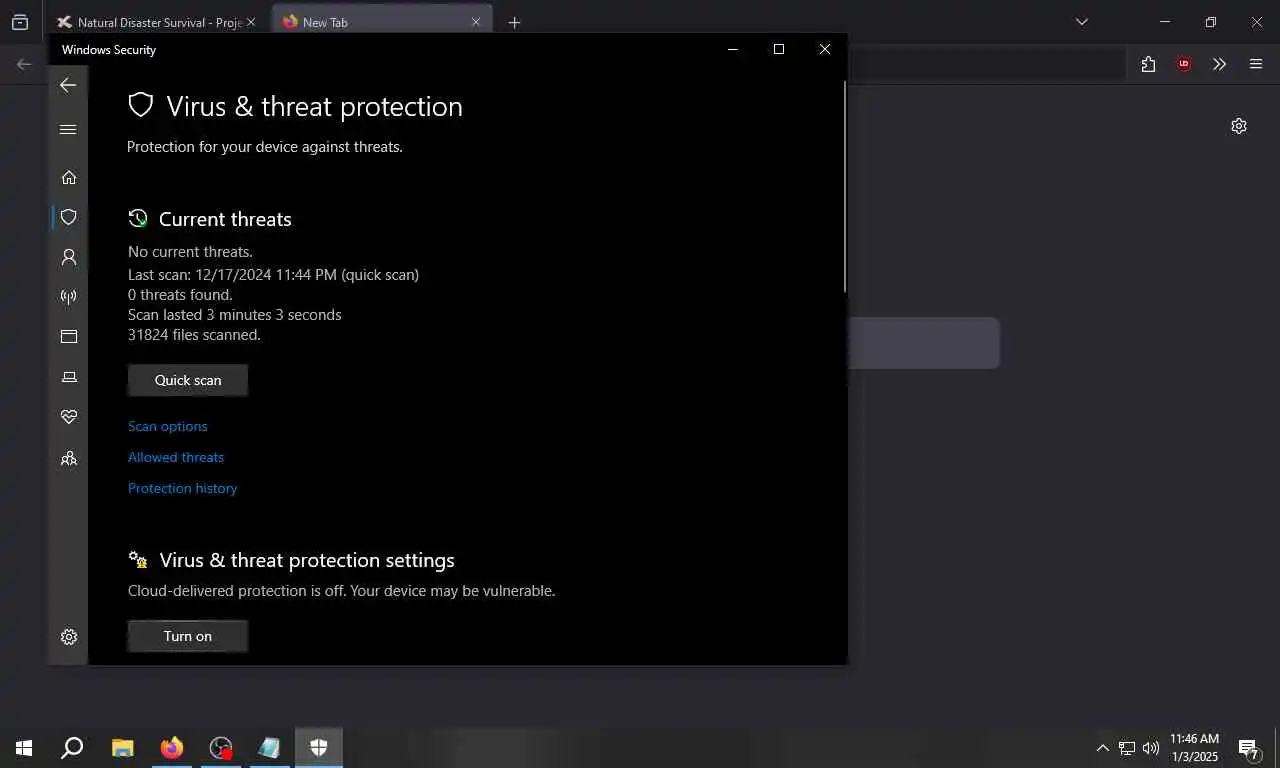Click the Quick scan button
Screen dimensions: 1280x768
(x=188, y=380)
